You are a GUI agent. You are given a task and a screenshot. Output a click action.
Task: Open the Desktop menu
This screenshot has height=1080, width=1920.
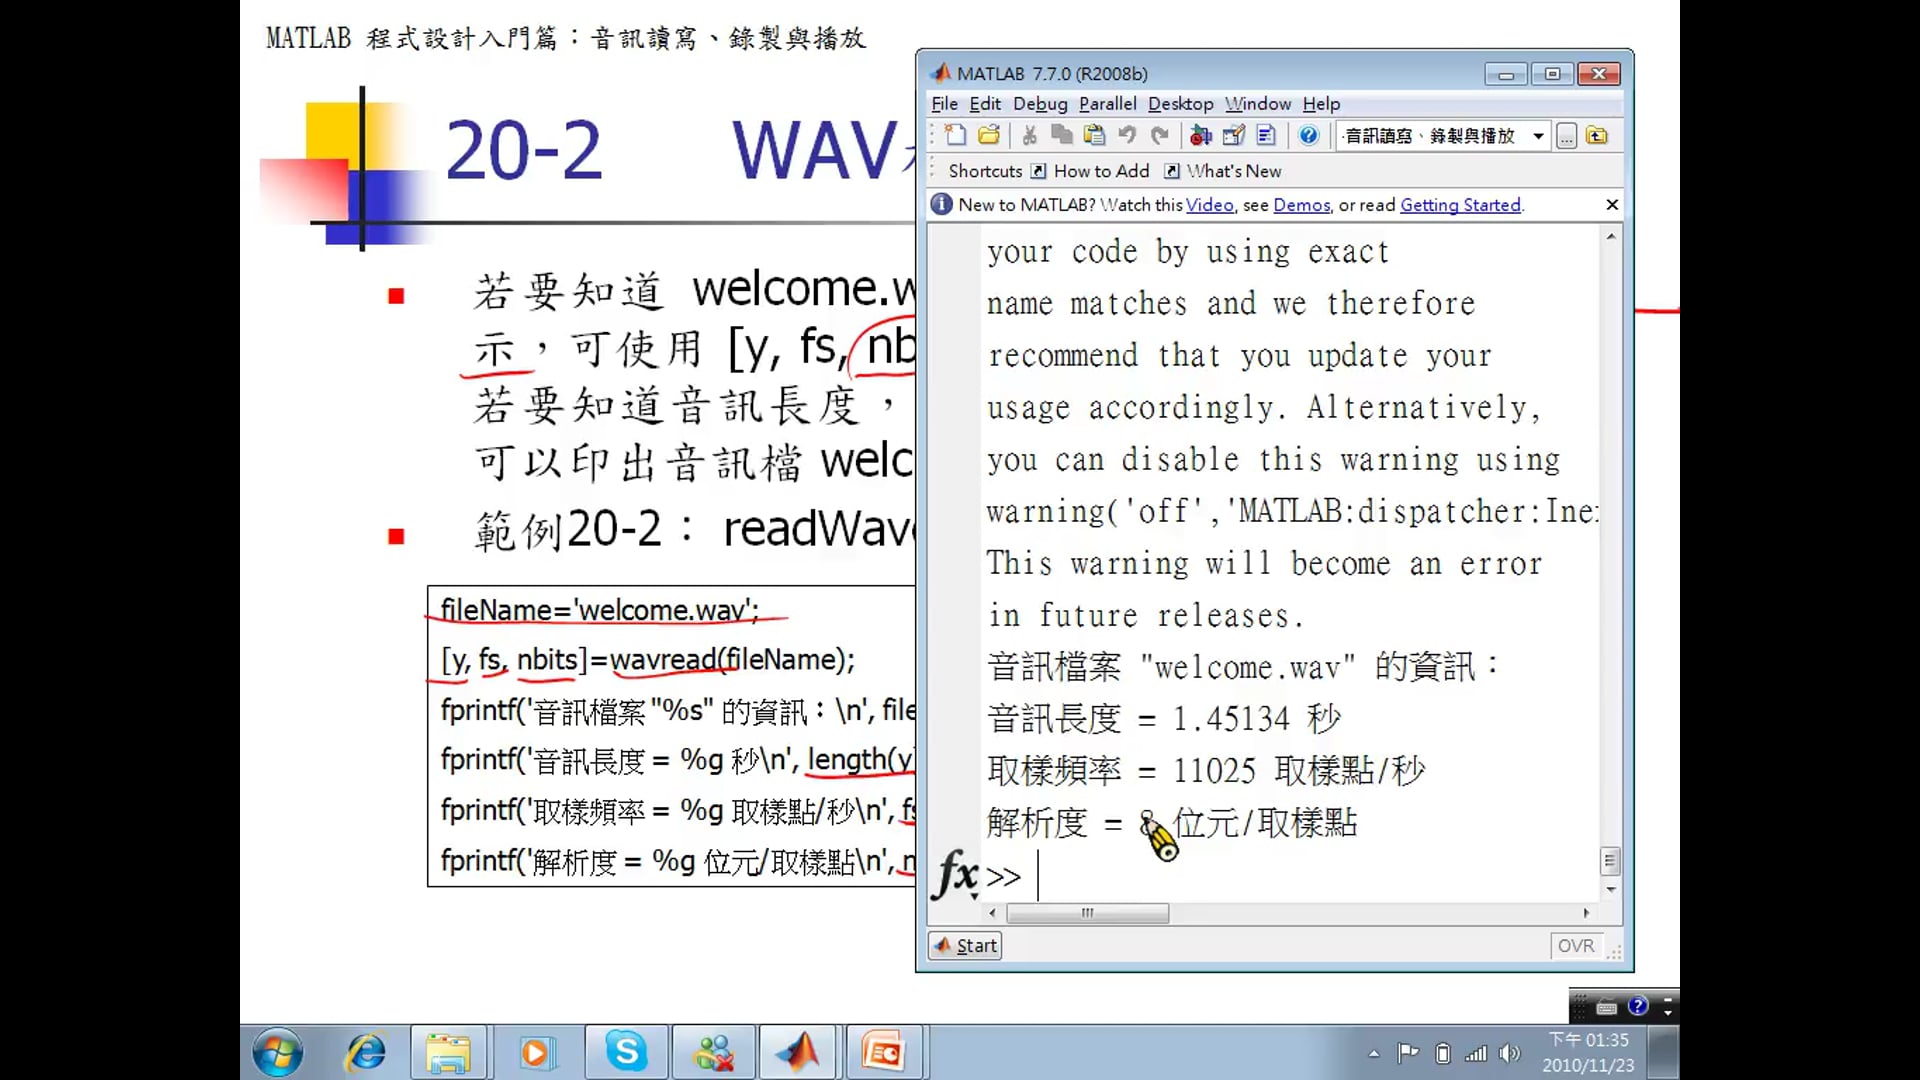[1180, 103]
